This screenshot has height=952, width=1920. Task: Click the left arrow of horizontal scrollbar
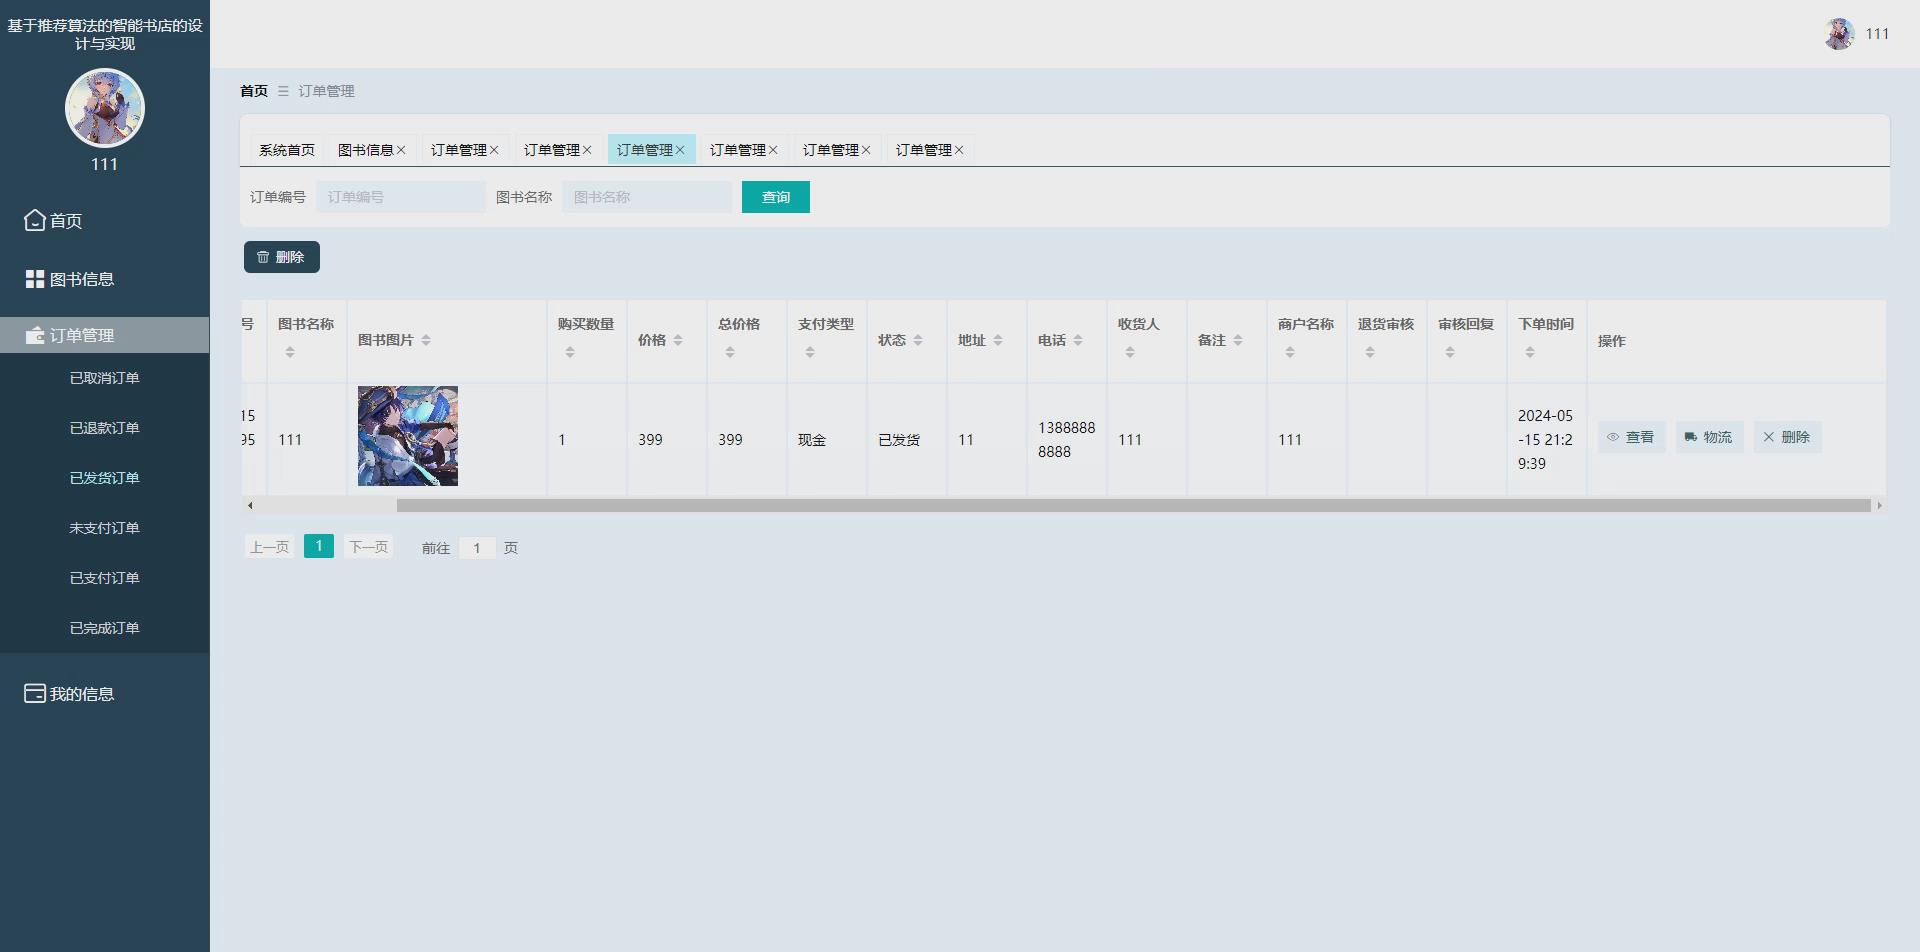pos(250,506)
